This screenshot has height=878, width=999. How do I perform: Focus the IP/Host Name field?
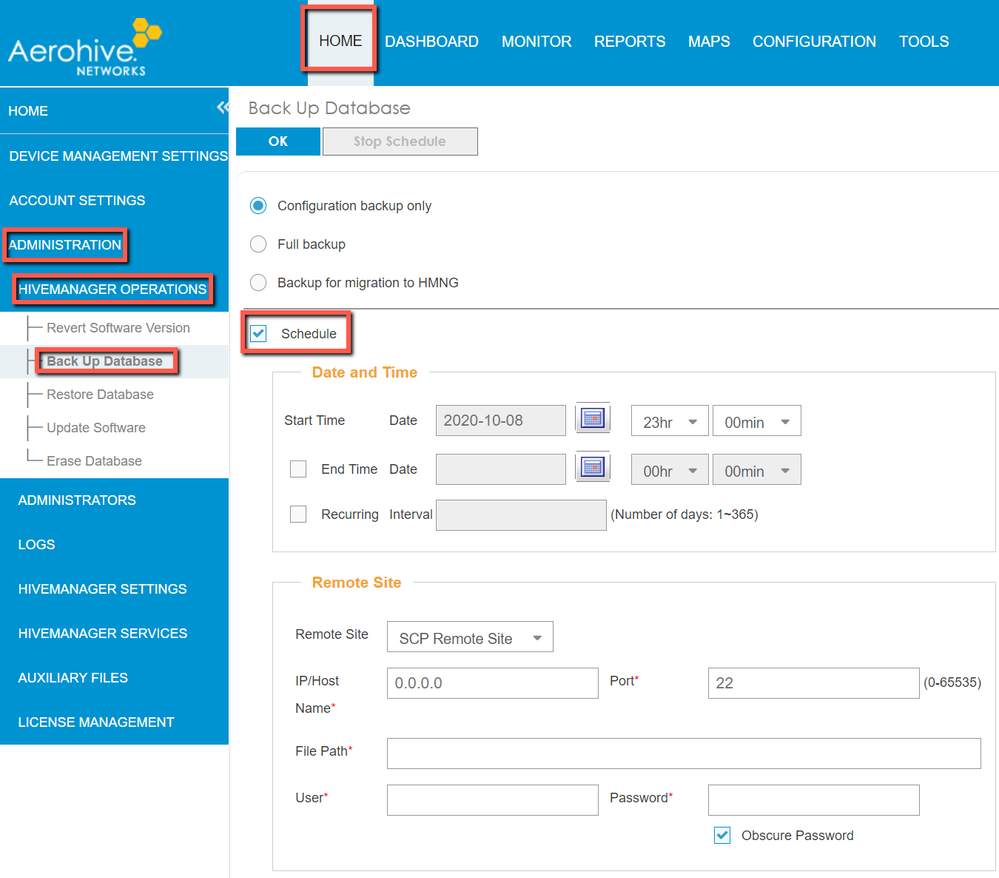coord(492,683)
